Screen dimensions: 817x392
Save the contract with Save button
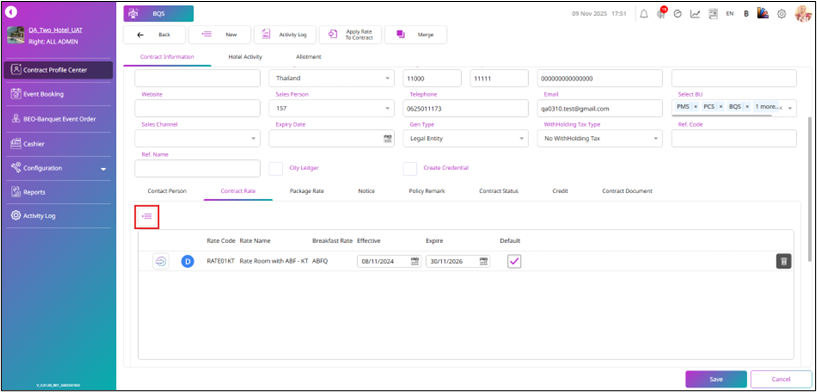click(x=716, y=379)
